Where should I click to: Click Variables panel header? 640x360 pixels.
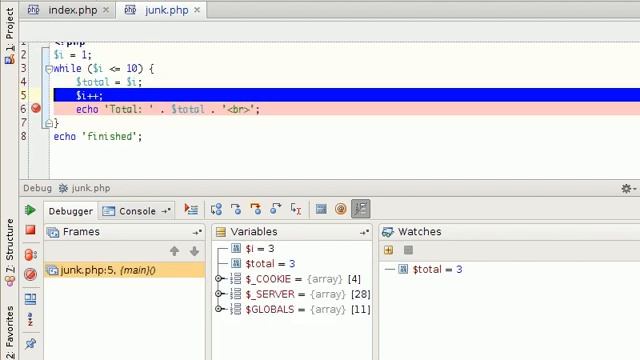click(292, 232)
